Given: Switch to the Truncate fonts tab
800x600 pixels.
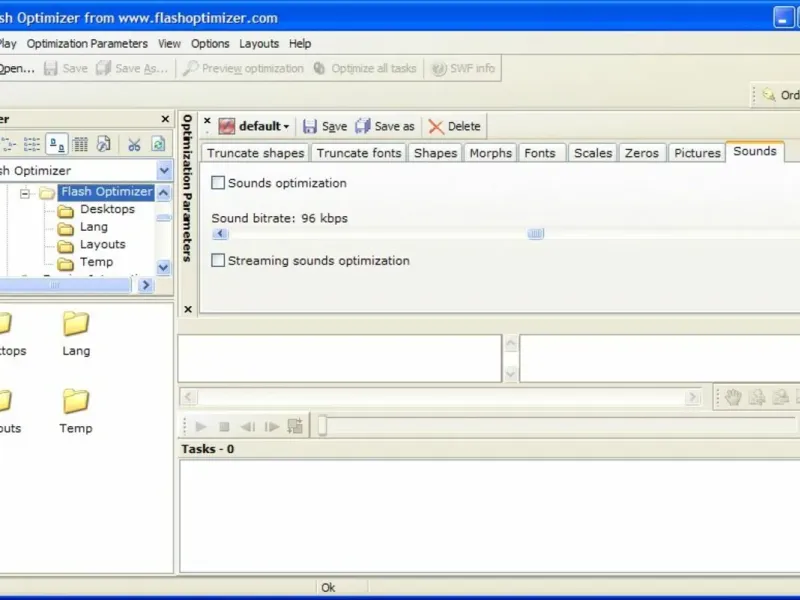Looking at the screenshot, I should [359, 153].
